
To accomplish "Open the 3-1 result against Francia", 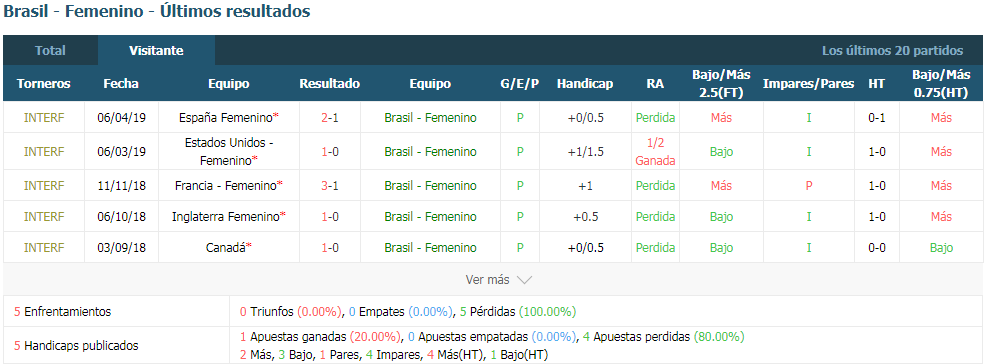I will point(329,186).
